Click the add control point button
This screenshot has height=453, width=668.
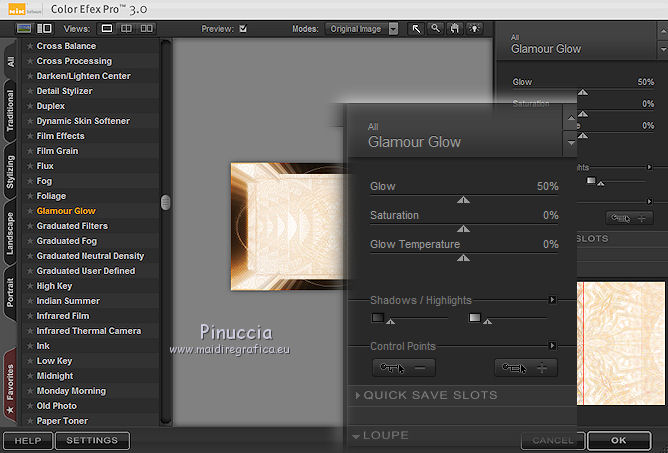pyautogui.click(x=526, y=367)
